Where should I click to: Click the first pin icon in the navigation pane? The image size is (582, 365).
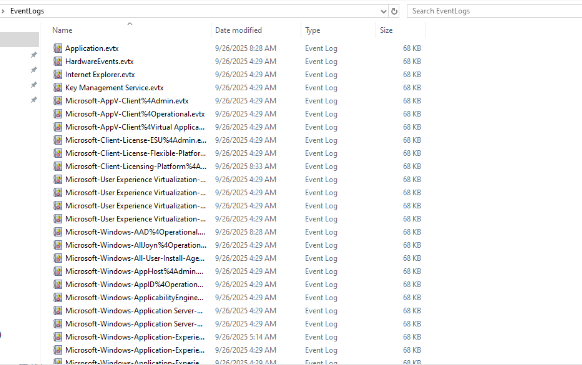[33, 55]
